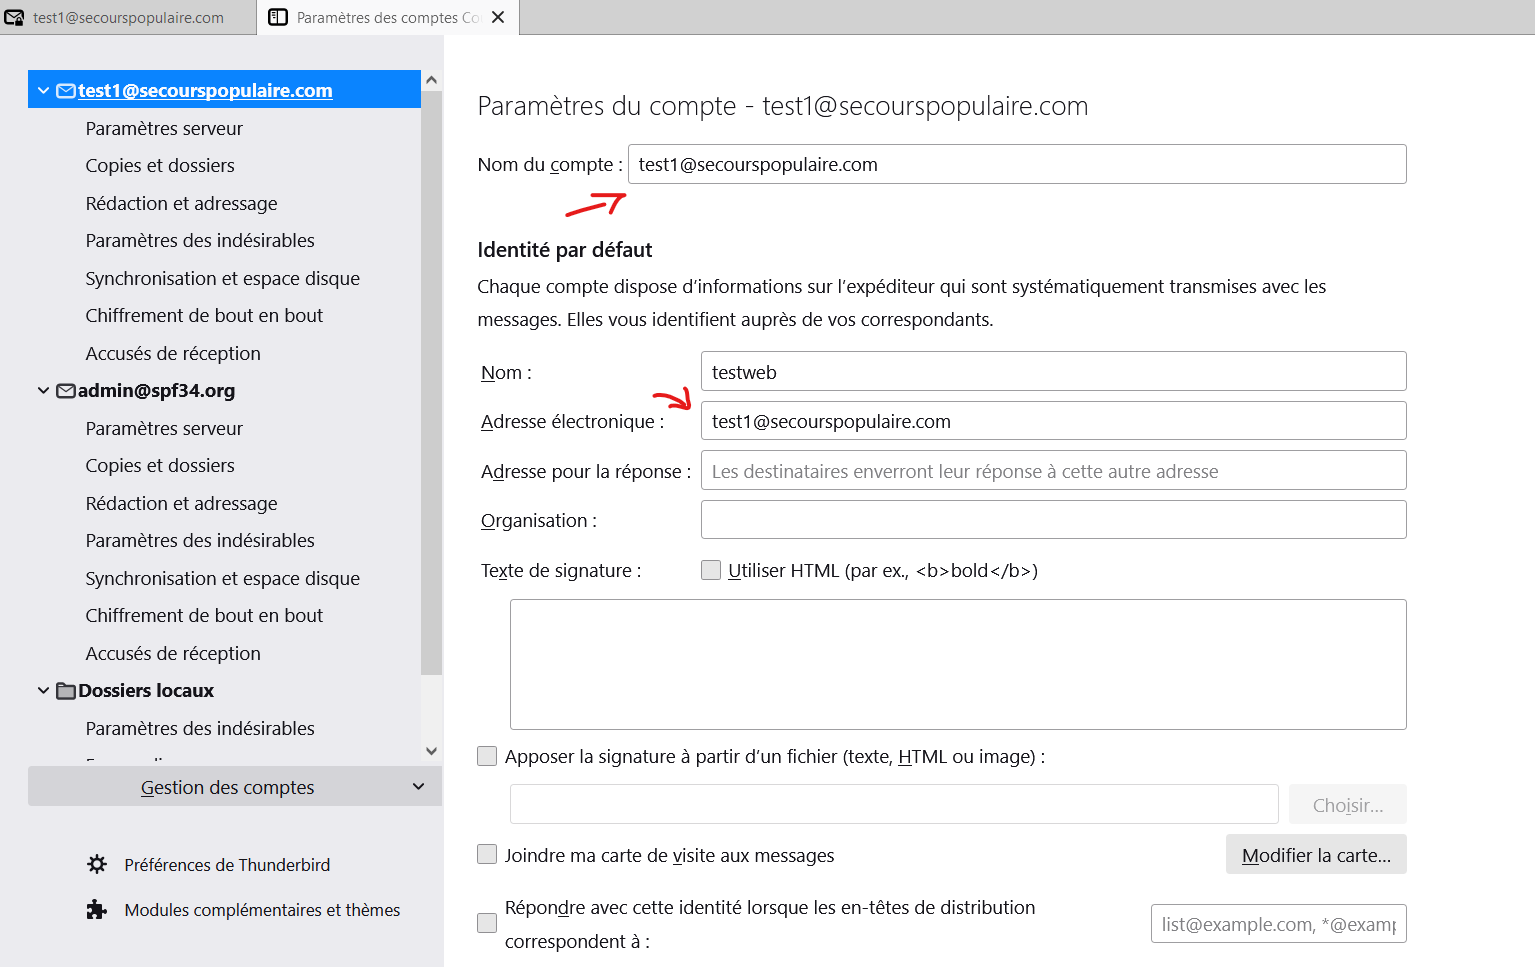This screenshot has width=1535, height=967.
Task: Click the envelope icon beside admin@spf34.org
Action: pos(66,391)
